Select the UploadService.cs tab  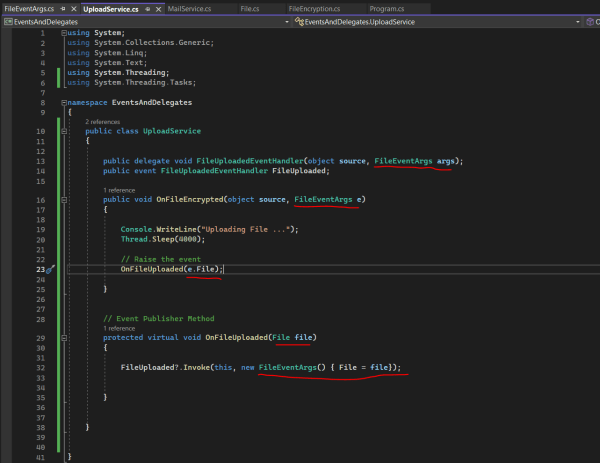coord(111,9)
